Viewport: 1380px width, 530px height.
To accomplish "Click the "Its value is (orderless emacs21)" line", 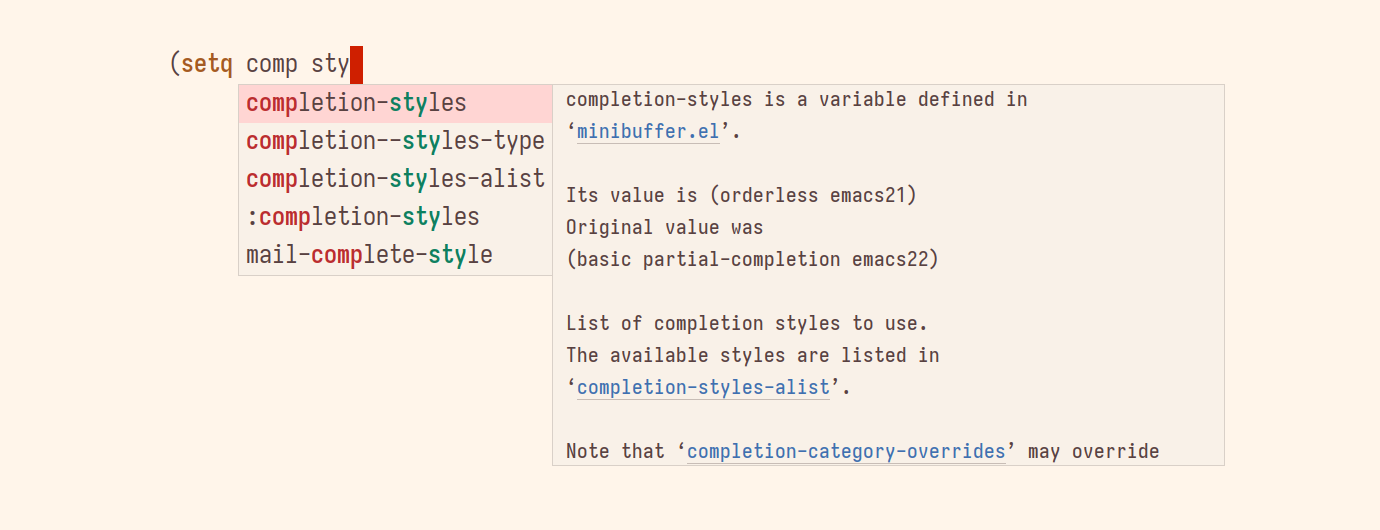I will [x=741, y=195].
